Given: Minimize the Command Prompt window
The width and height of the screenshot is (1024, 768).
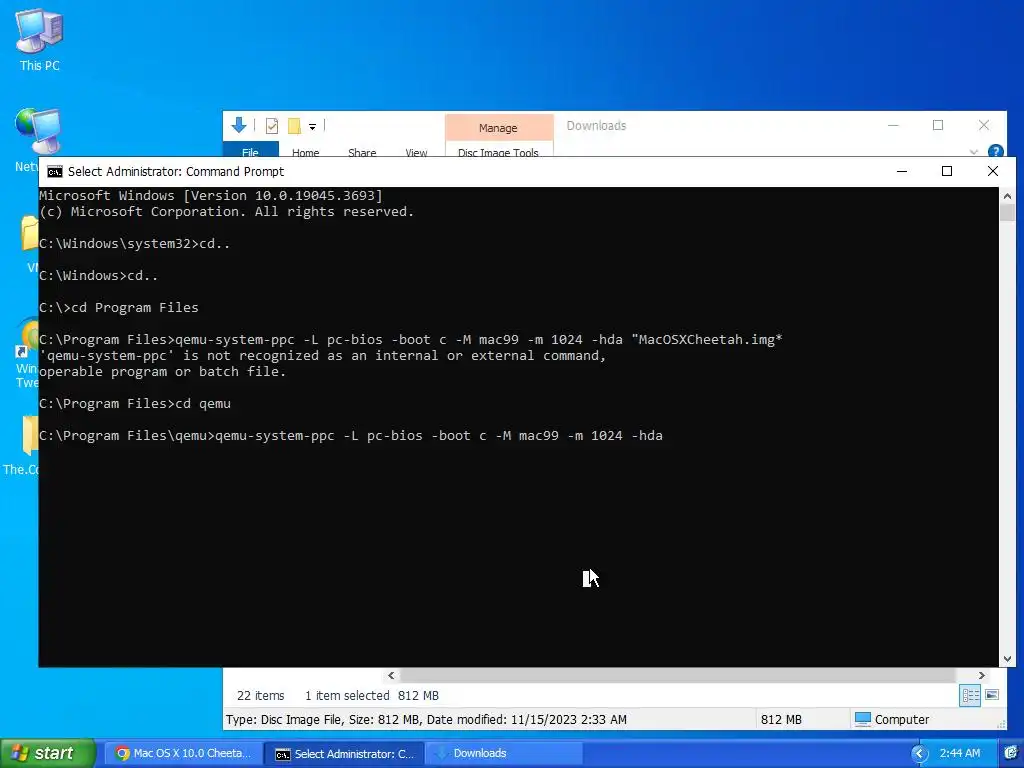Looking at the screenshot, I should click(x=902, y=171).
